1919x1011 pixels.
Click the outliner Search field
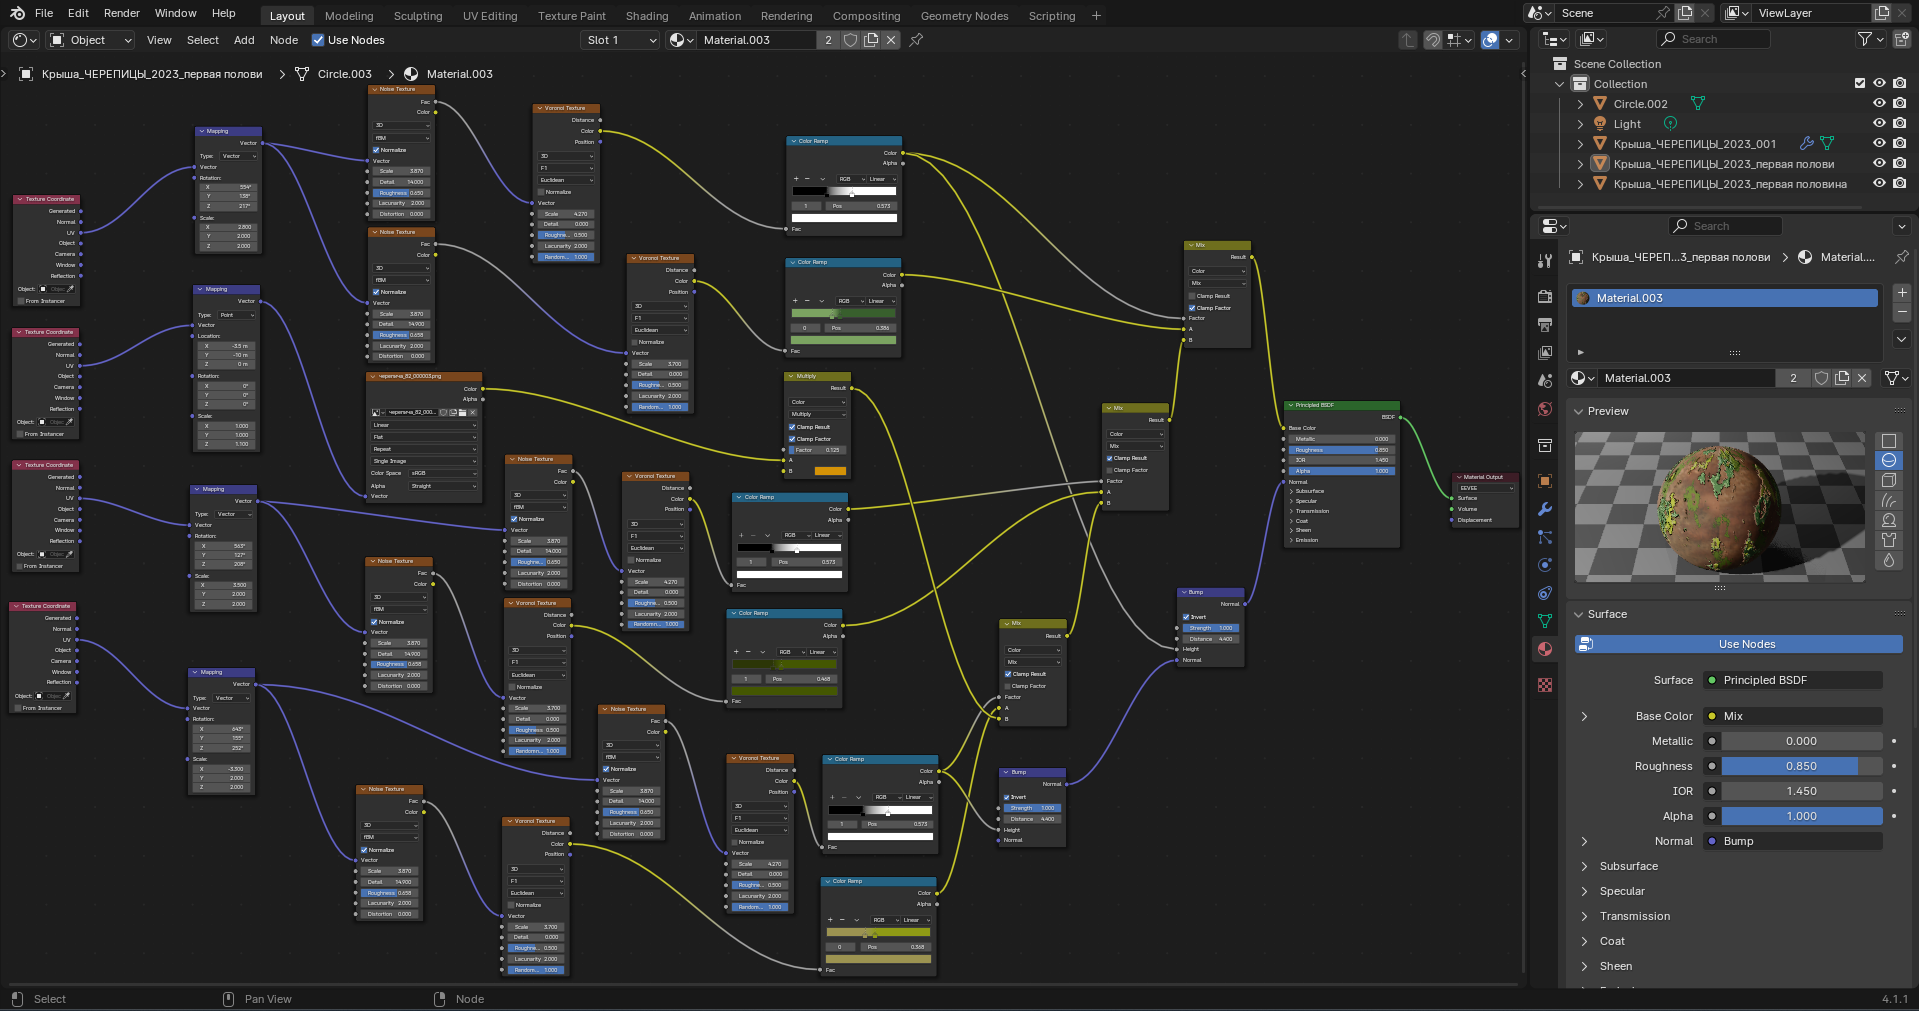1713,39
